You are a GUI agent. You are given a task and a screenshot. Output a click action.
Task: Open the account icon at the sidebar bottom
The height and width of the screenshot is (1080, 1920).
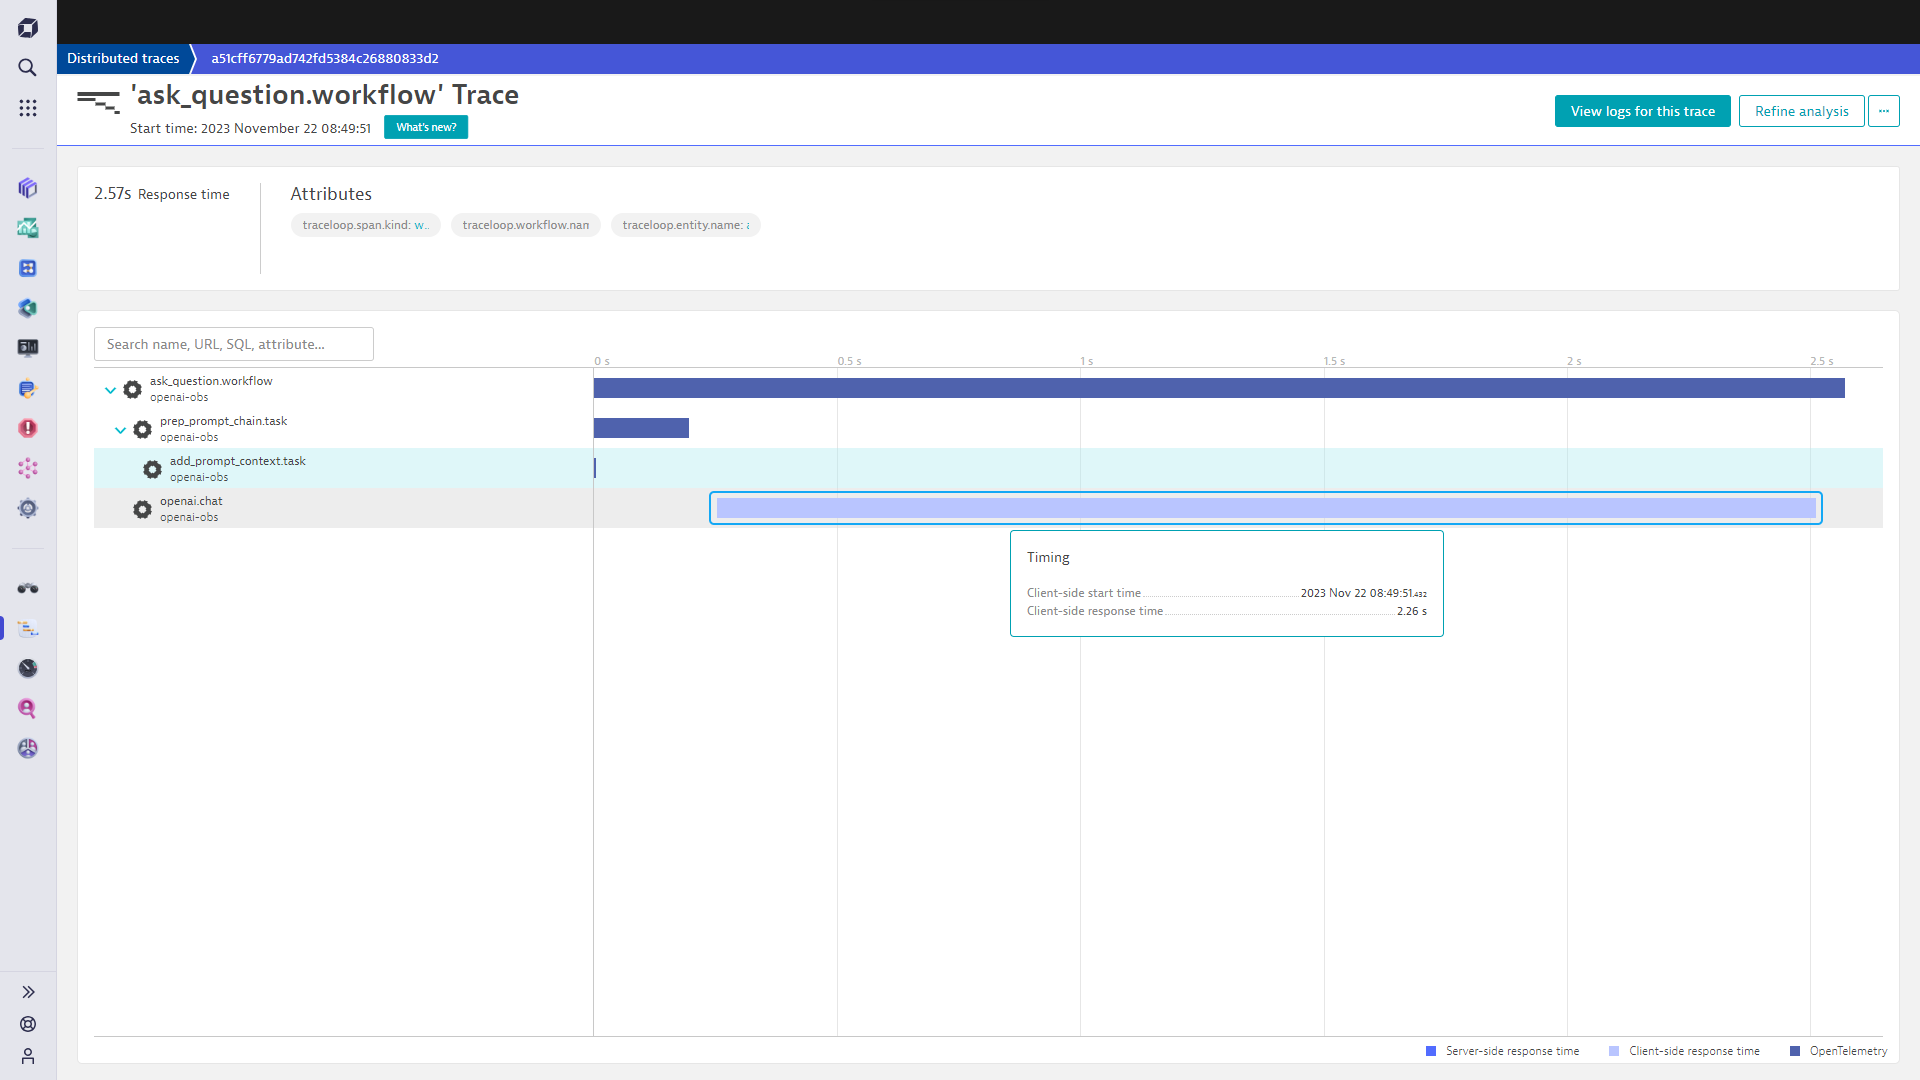(x=27, y=1056)
